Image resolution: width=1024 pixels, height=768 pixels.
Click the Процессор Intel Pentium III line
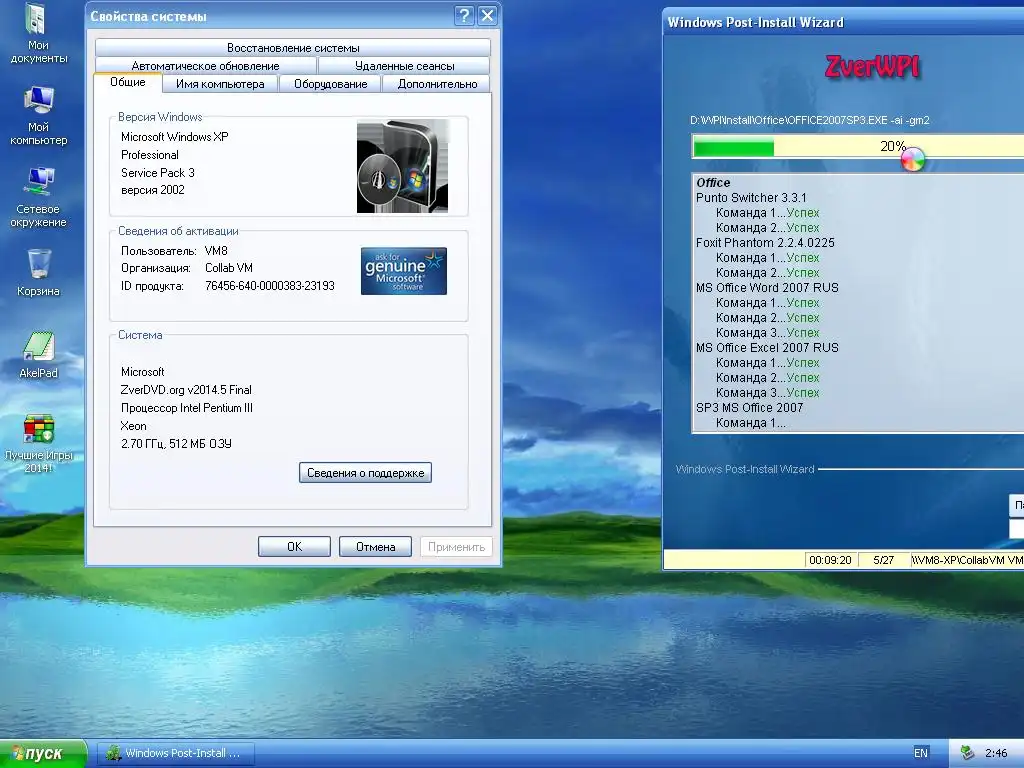187,408
